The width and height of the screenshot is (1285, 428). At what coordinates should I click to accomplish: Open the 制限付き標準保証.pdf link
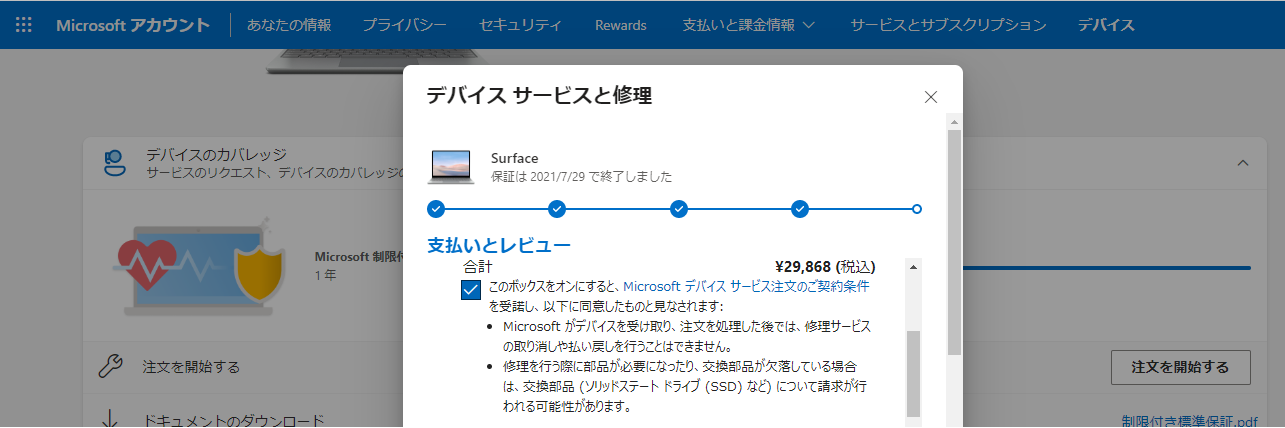(x=1190, y=421)
